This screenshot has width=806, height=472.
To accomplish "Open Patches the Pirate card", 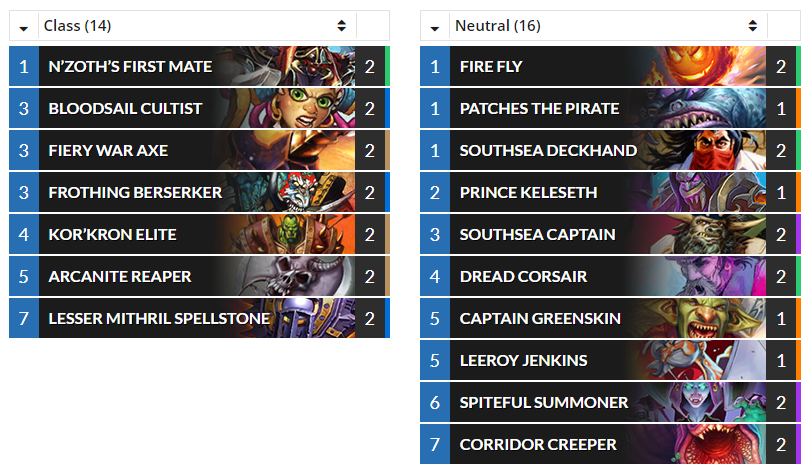I will [610, 108].
